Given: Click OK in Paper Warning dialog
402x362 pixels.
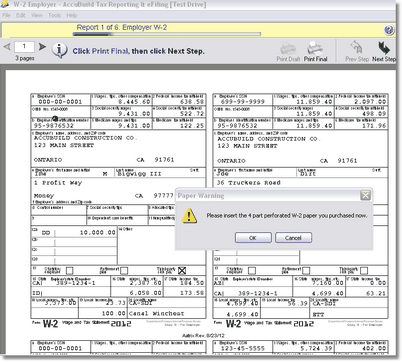Looking at the screenshot, I should click(x=253, y=238).
